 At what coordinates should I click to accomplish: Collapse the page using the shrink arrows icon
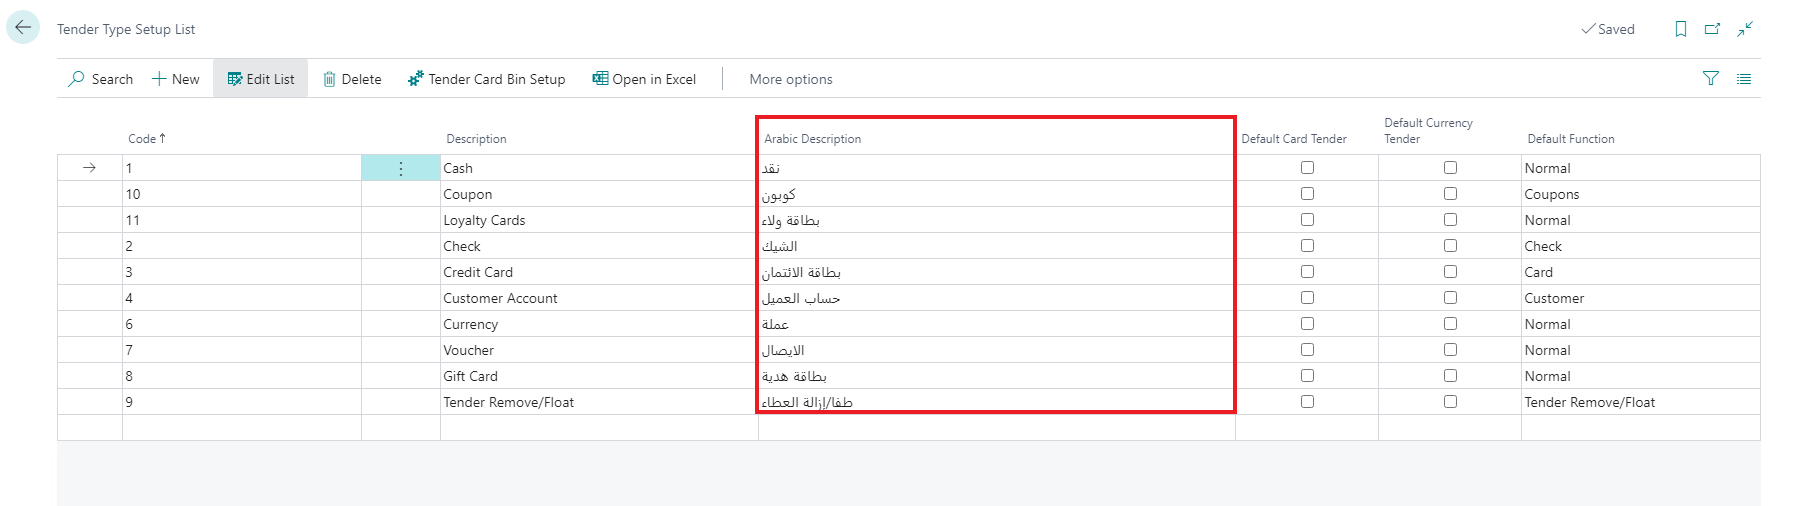coord(1745,29)
